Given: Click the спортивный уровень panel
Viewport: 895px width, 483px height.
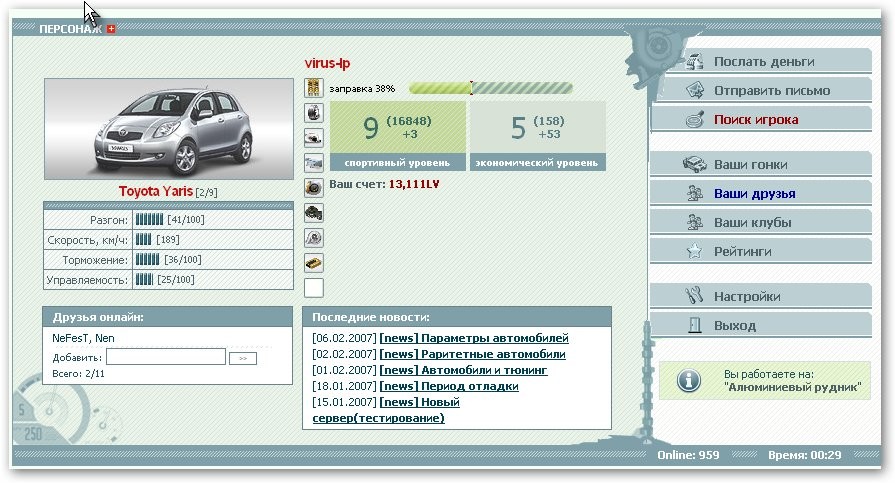Looking at the screenshot, I should [x=398, y=136].
